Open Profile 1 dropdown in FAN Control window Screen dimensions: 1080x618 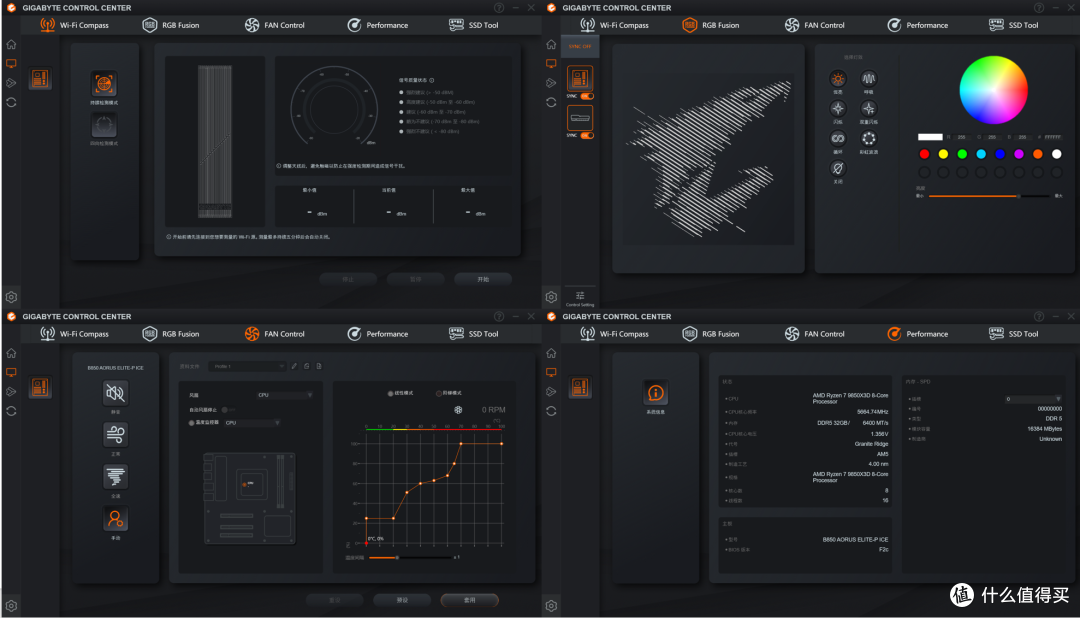[x=247, y=367]
